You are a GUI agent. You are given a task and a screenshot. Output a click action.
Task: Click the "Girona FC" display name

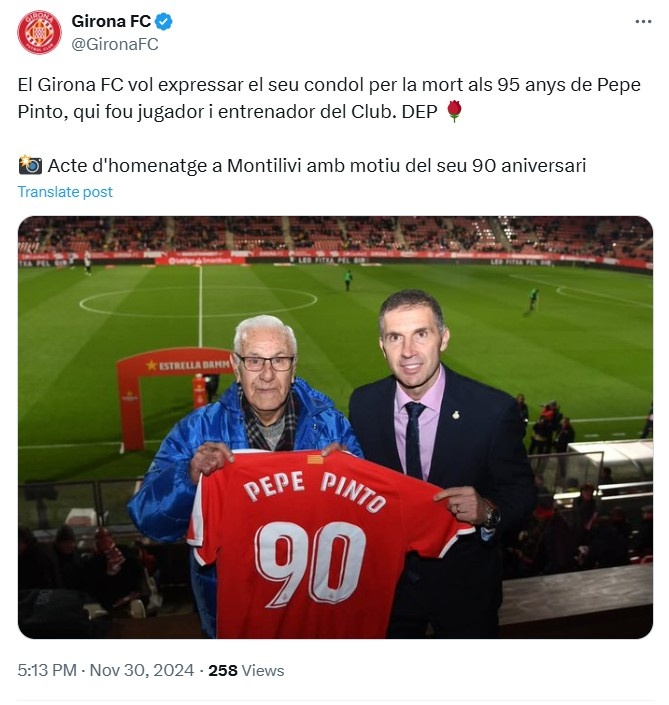(111, 21)
